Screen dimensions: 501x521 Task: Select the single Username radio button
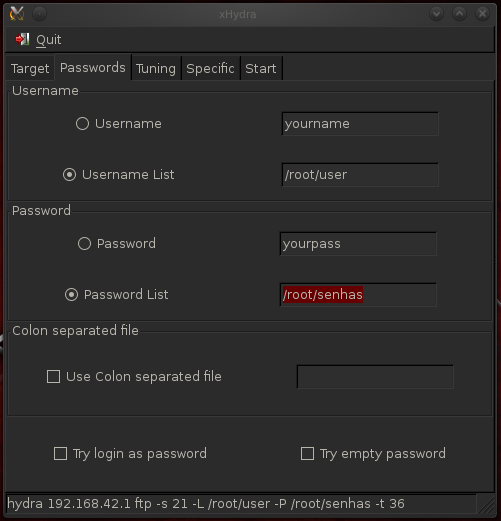pos(82,124)
